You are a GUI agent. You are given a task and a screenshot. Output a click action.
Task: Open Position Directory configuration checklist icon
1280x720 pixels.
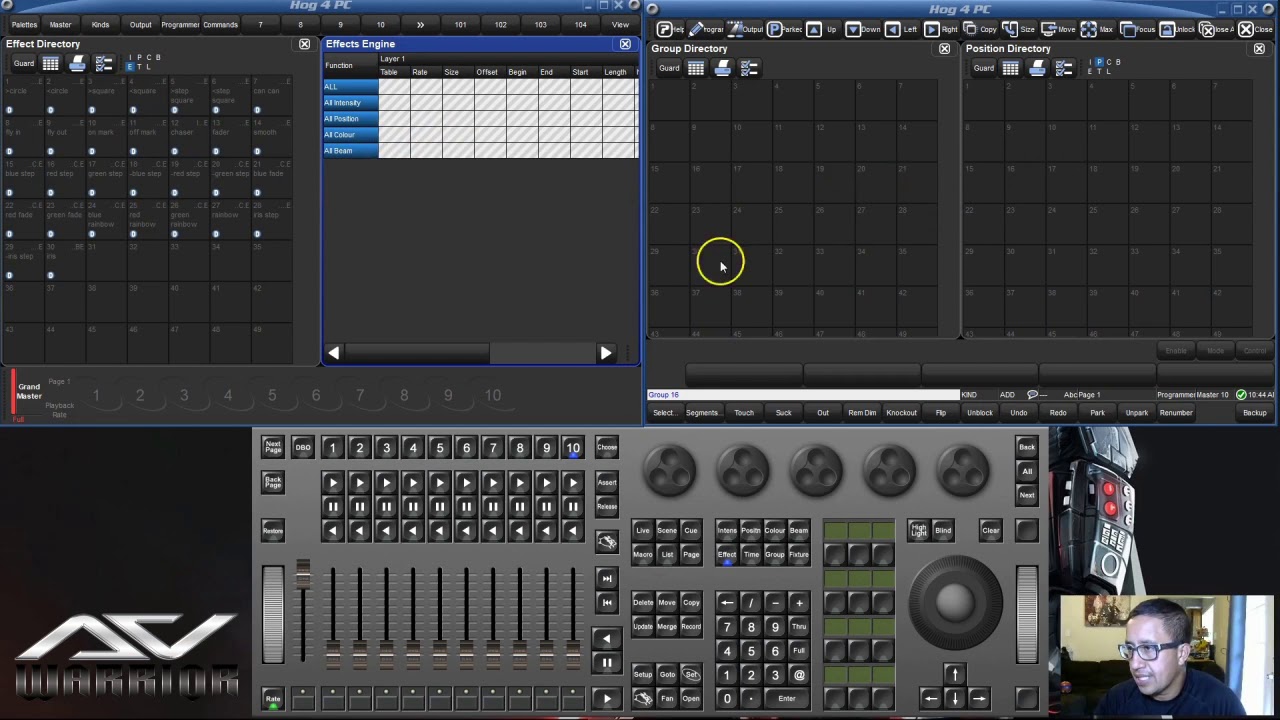1065,68
